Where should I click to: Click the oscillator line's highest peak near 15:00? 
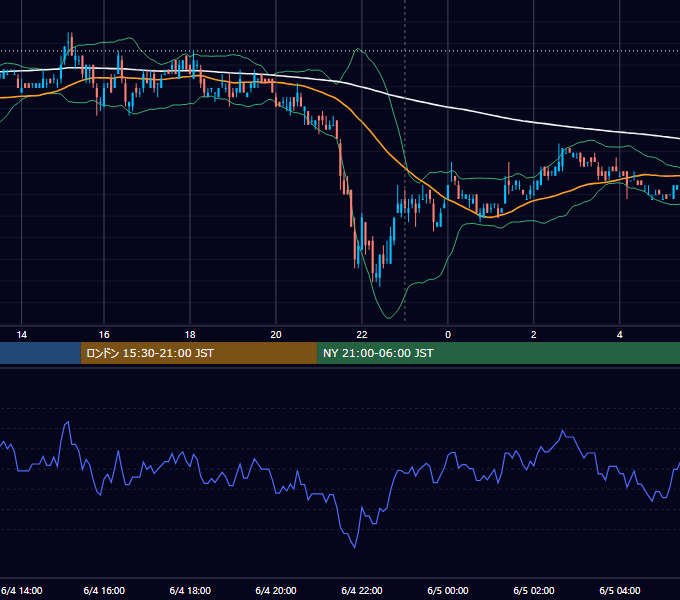click(x=67, y=422)
